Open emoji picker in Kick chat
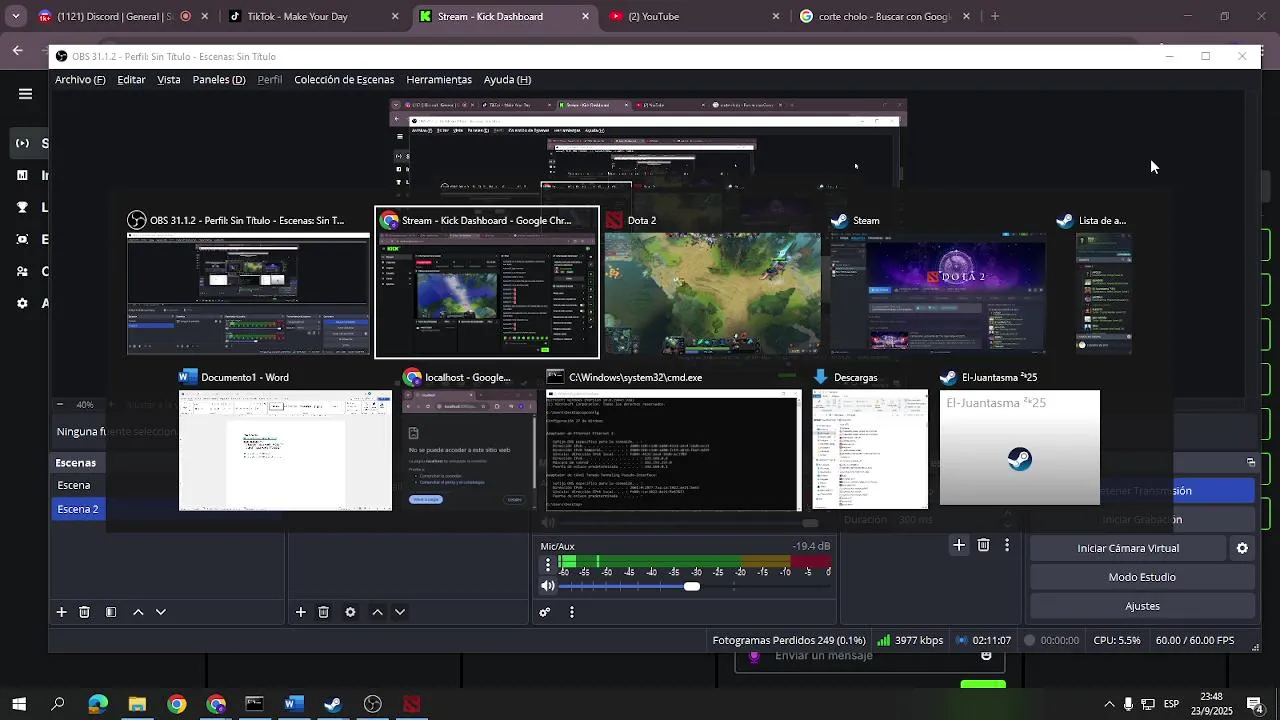This screenshot has width=1280, height=720. pos(986,656)
